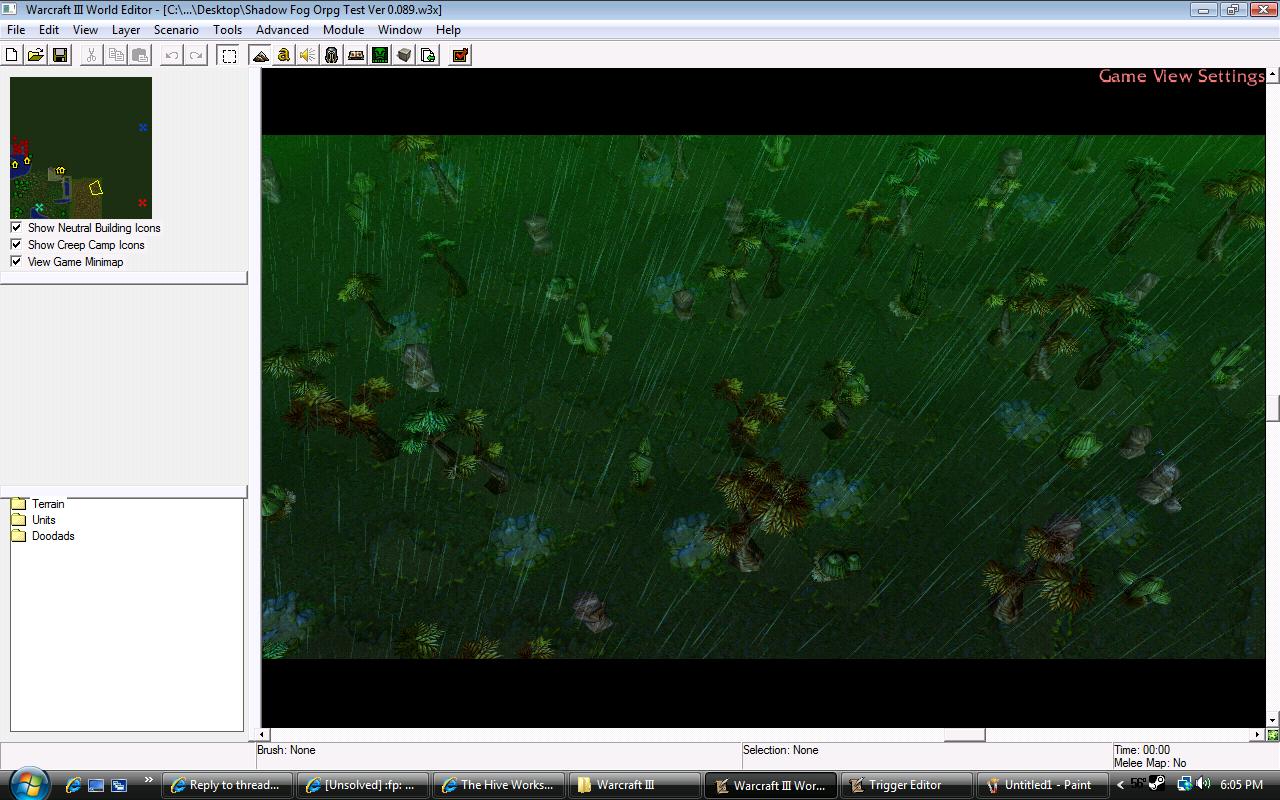The height and width of the screenshot is (800, 1280).
Task: Open the Layer menu
Action: click(x=126, y=29)
